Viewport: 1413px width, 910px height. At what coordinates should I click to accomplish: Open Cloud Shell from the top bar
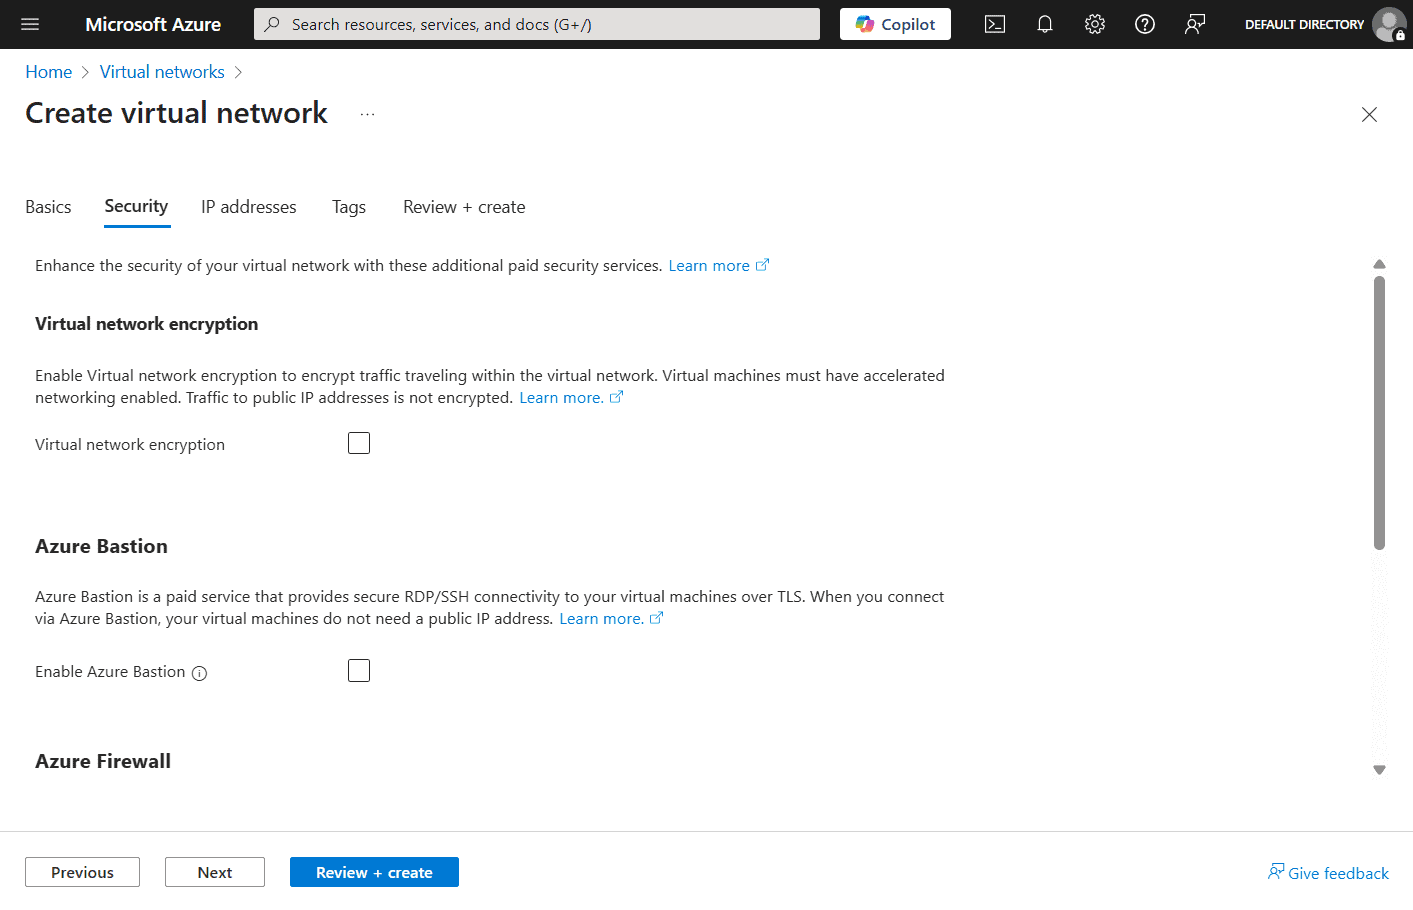coord(995,24)
